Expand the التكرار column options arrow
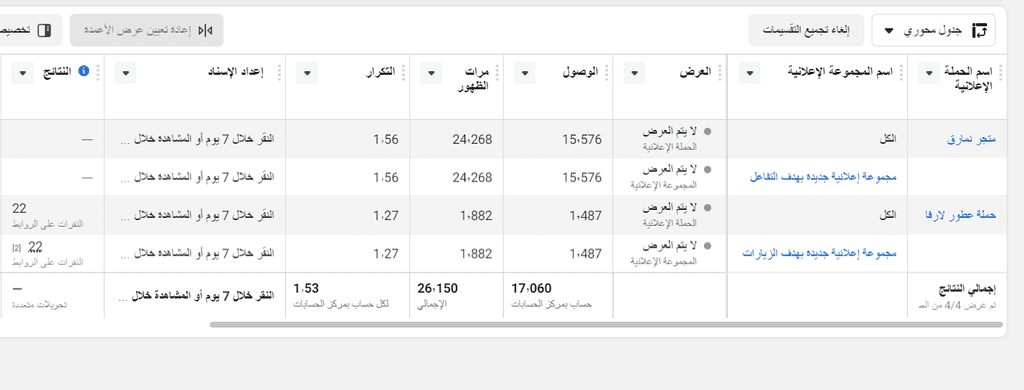The width and height of the screenshot is (1024, 390). click(306, 73)
